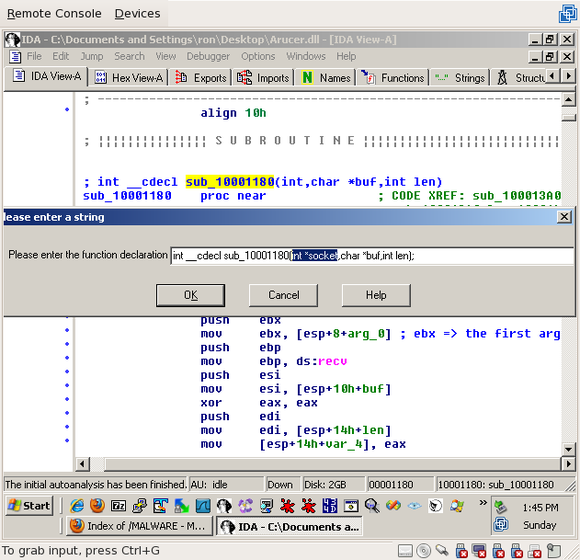Switch to 'Index of /MALWARE' Firefox taskbar button
Viewport: 580px width, 560px height.
point(139,526)
